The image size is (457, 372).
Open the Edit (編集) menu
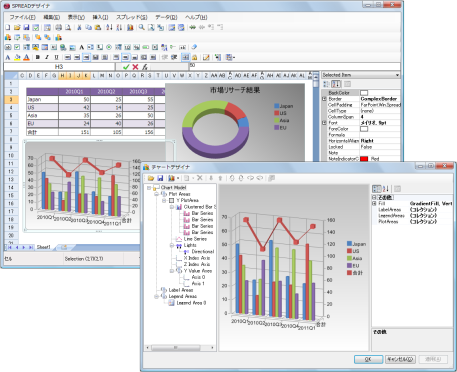pyautogui.click(x=52, y=17)
